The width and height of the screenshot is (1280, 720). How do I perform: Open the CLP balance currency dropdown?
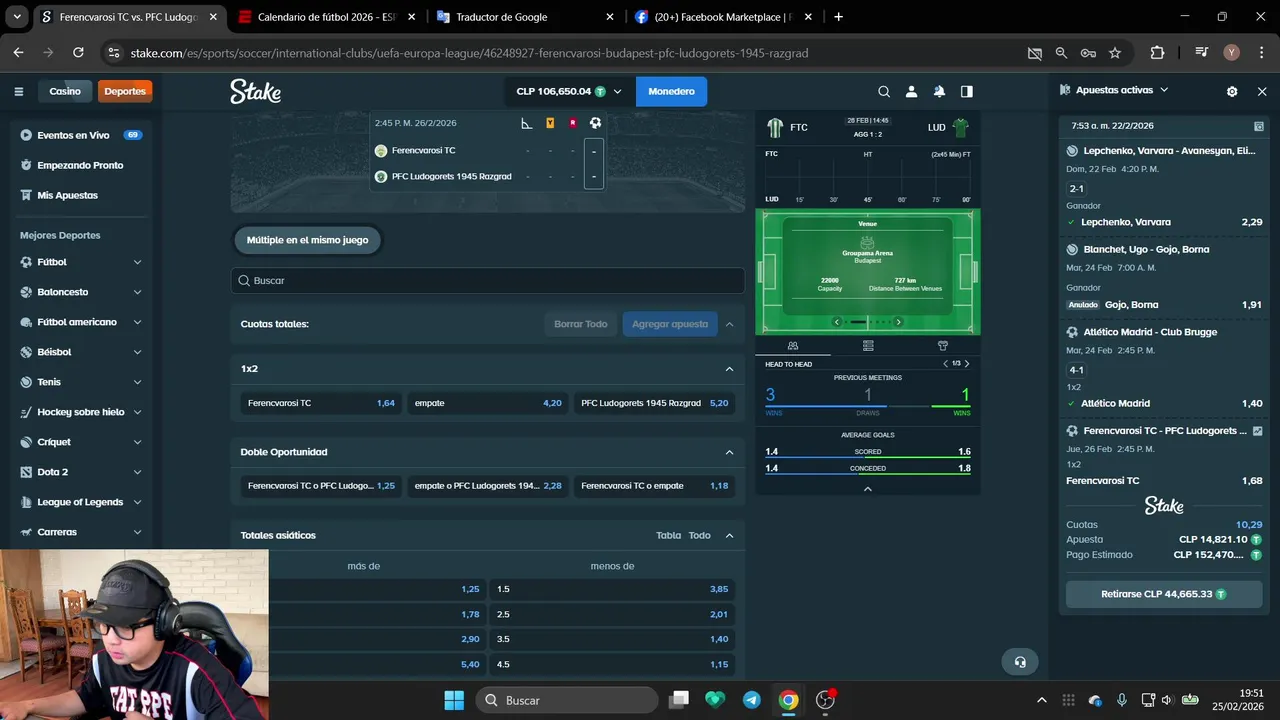(x=568, y=91)
